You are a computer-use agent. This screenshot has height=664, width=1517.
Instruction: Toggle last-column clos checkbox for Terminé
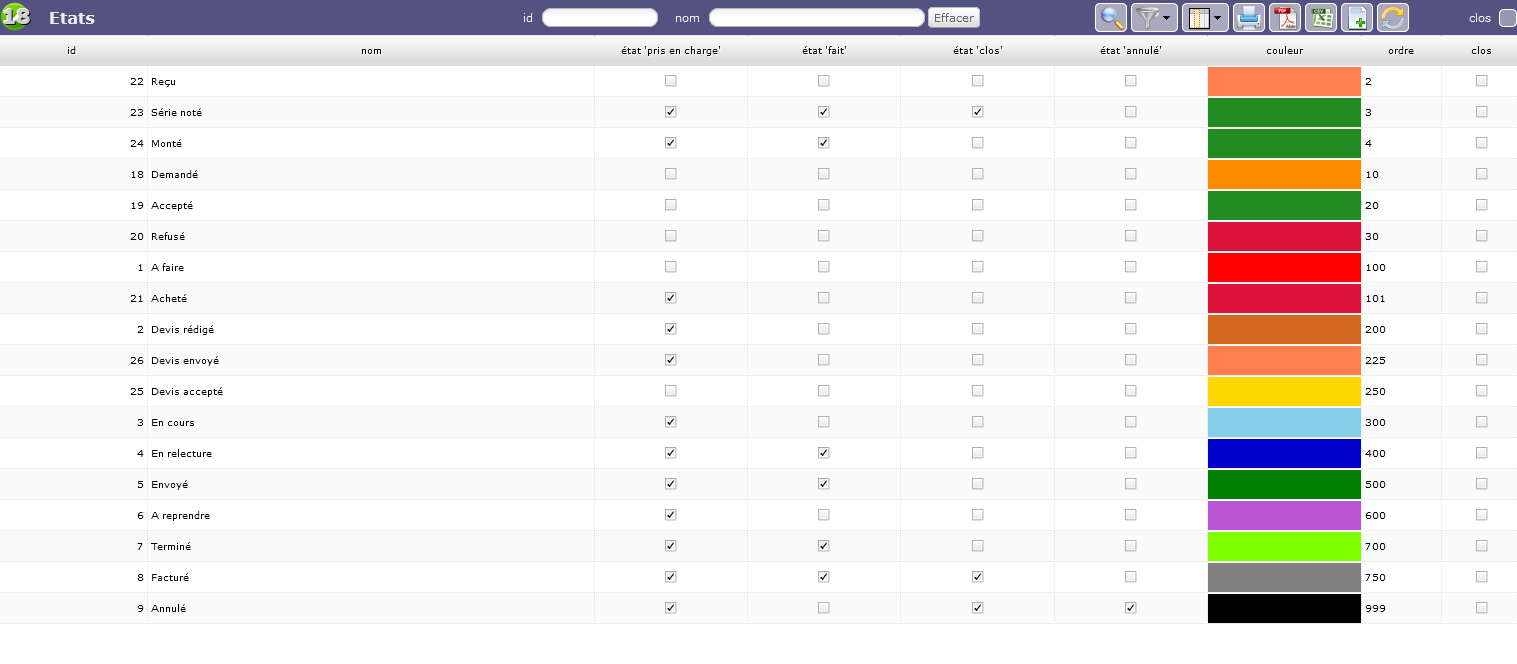[1481, 546]
